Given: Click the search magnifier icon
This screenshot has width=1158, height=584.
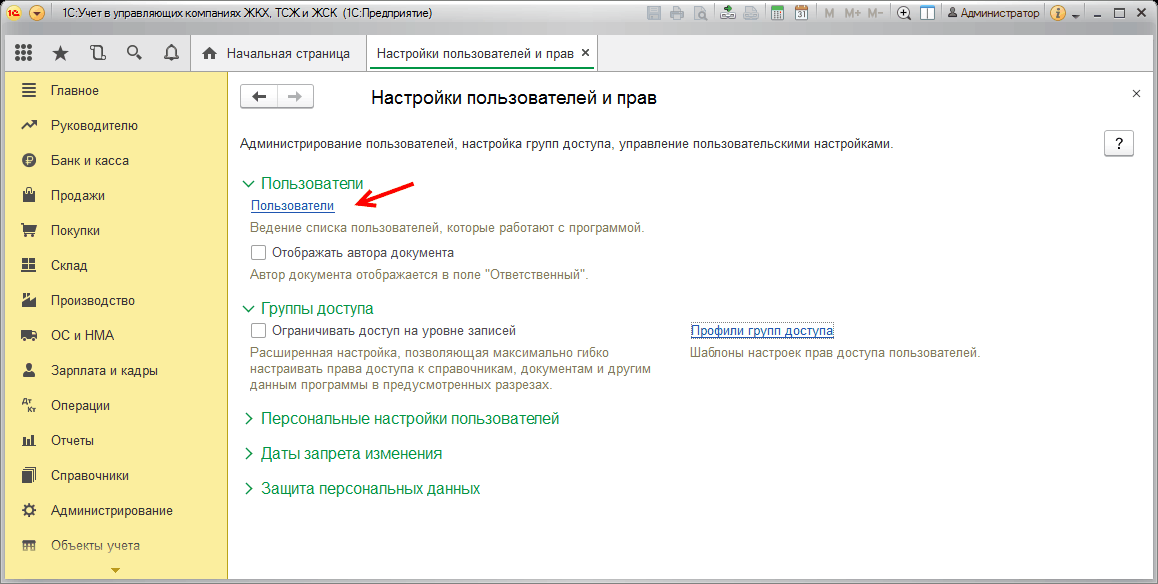Looking at the screenshot, I should click(134, 53).
